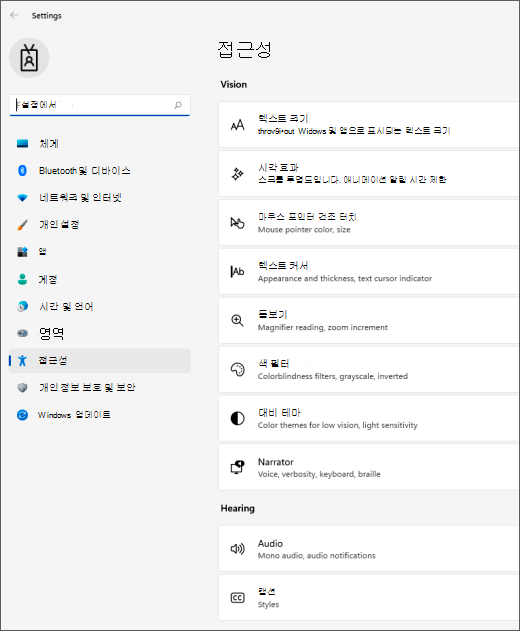
Task: Open 개인 설정 in the sidebar
Action: pos(99,225)
